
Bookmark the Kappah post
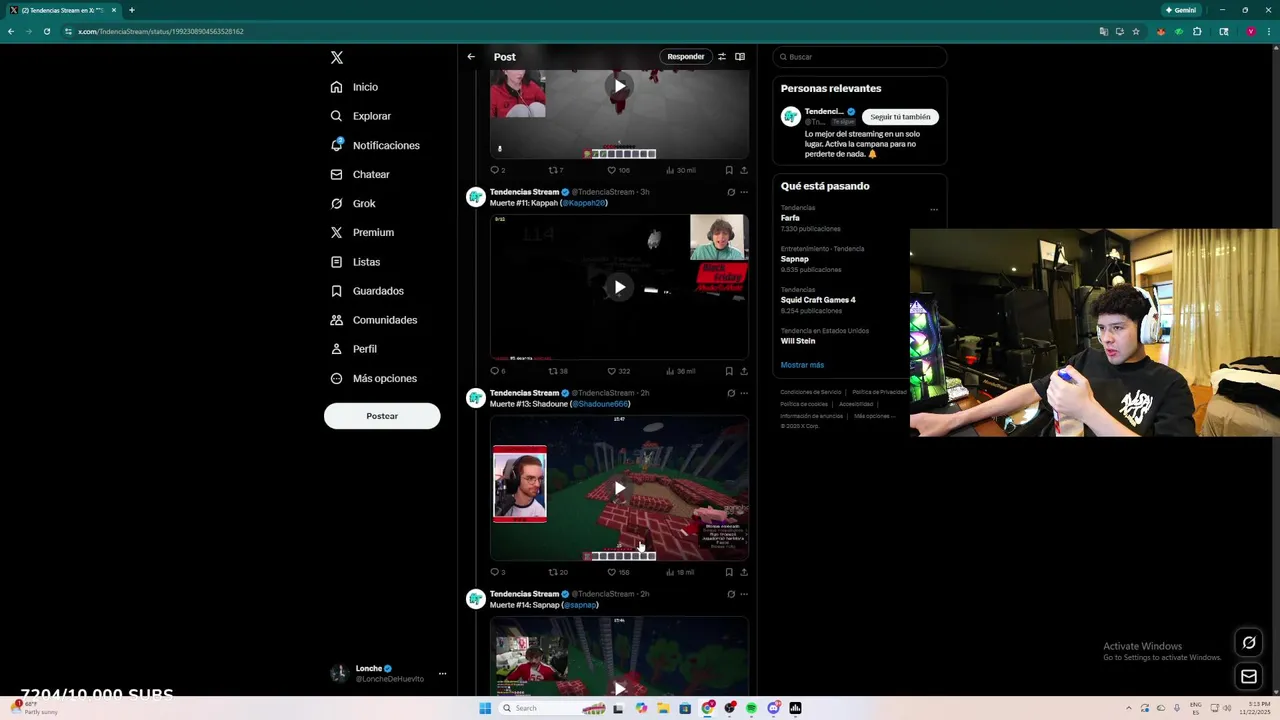729,371
